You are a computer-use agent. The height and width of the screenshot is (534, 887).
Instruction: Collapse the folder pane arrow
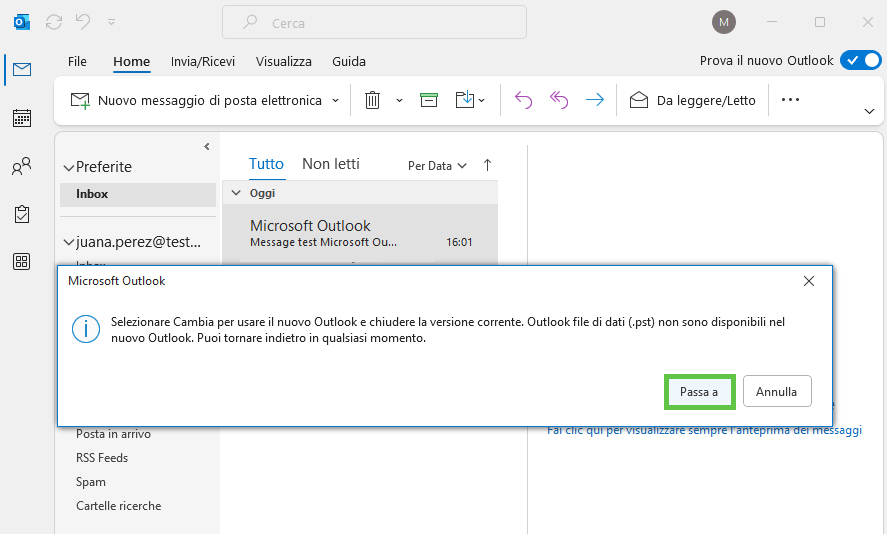207,147
